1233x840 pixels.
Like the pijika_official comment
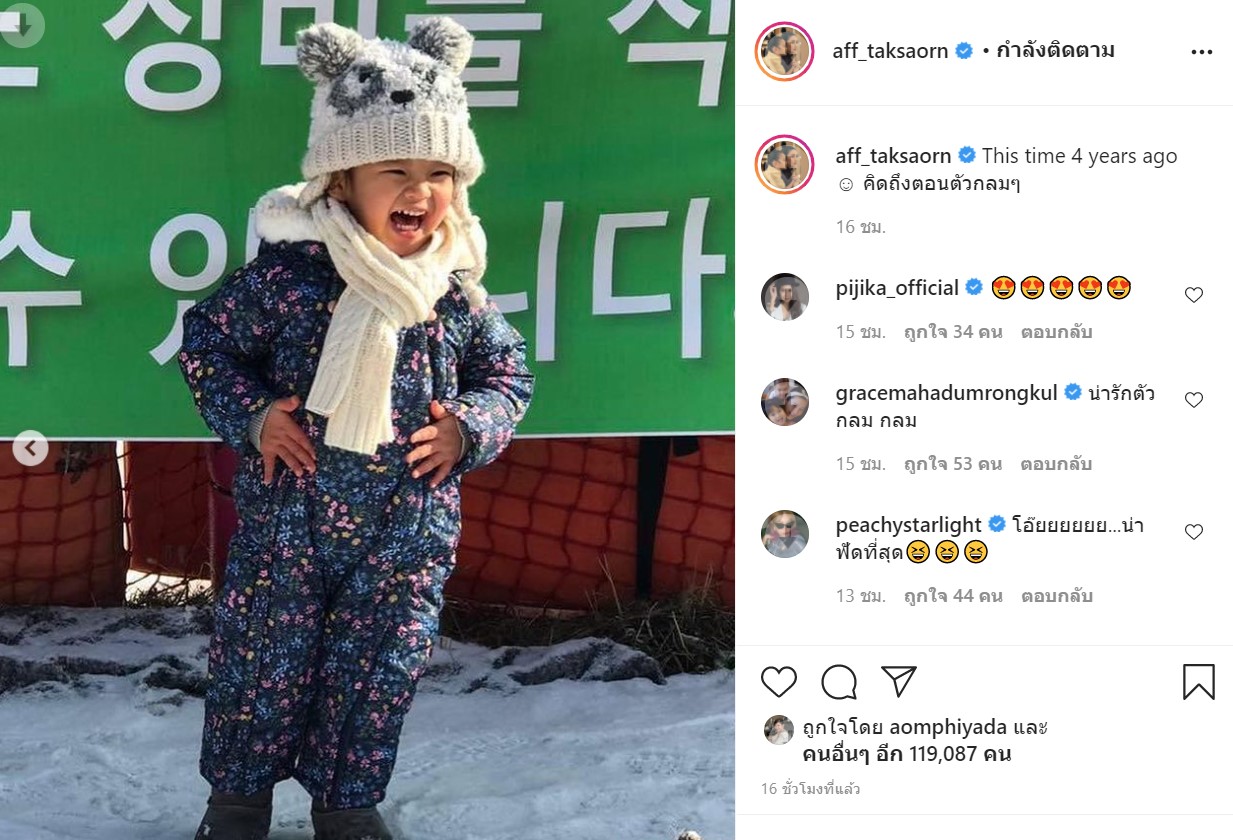point(1193,295)
